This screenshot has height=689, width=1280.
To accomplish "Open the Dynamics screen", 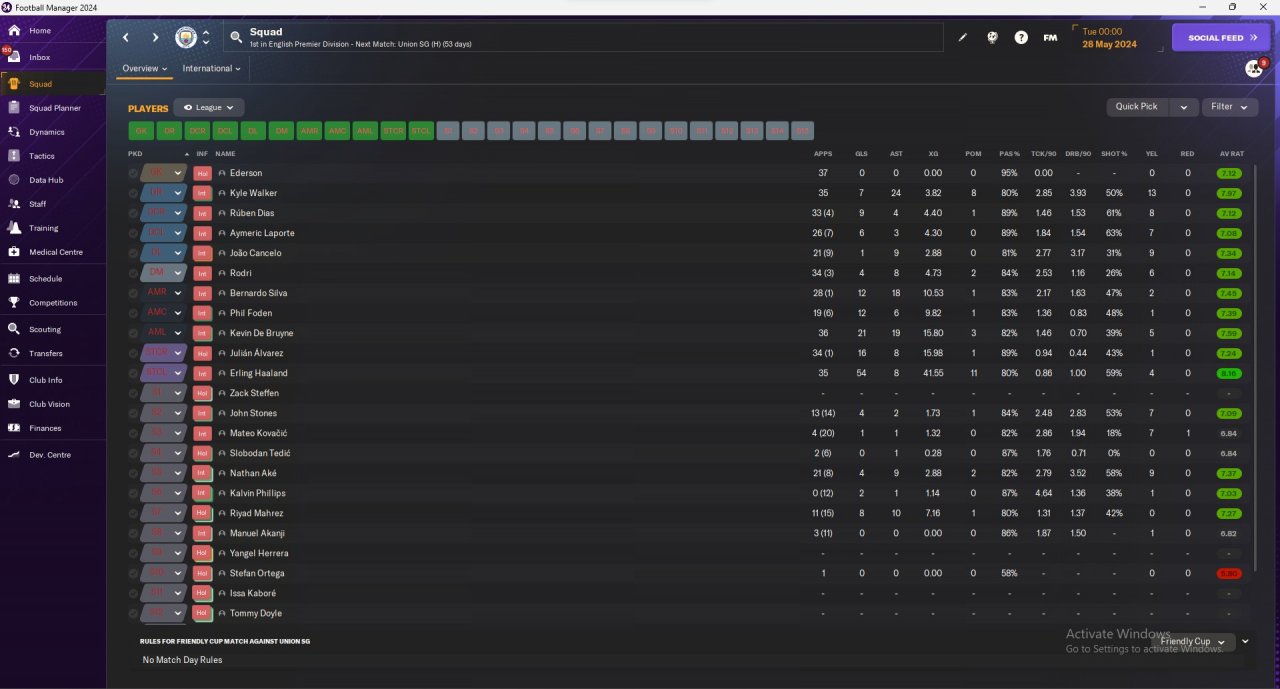I will pos(46,132).
